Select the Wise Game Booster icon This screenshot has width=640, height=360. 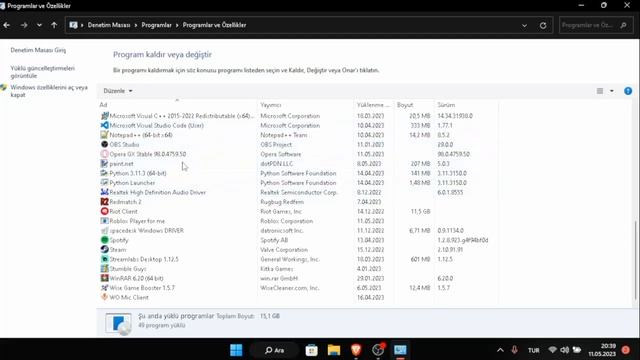pyautogui.click(x=104, y=288)
